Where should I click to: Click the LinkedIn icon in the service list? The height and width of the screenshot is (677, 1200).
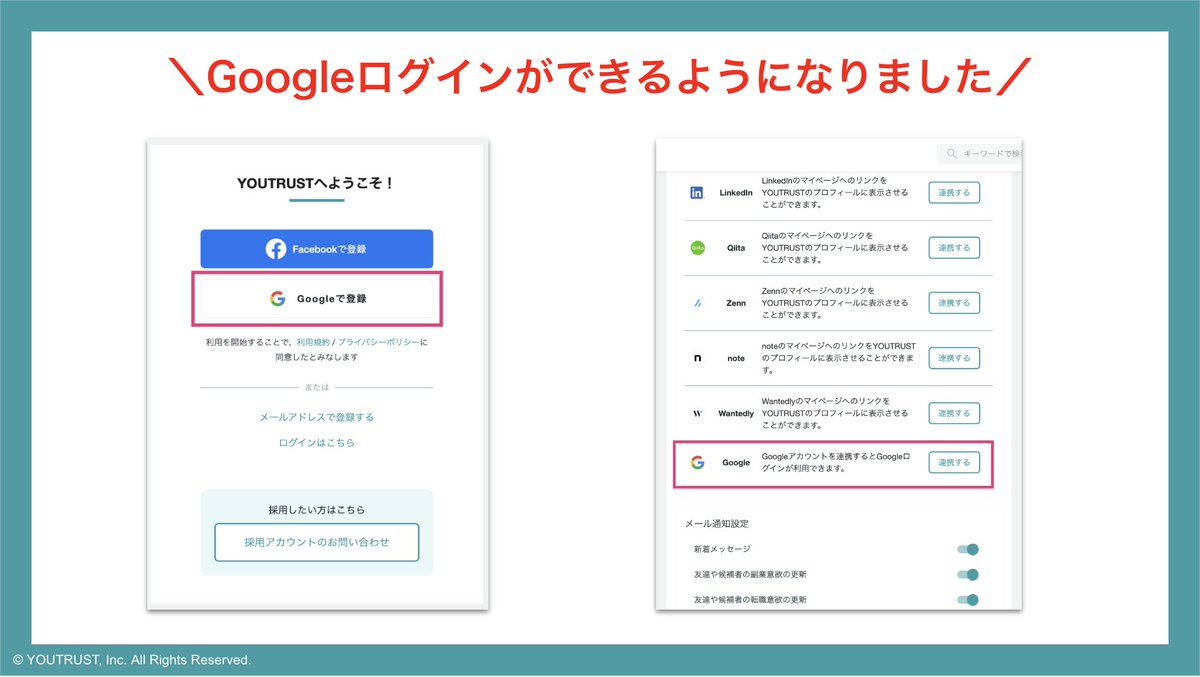coord(697,192)
